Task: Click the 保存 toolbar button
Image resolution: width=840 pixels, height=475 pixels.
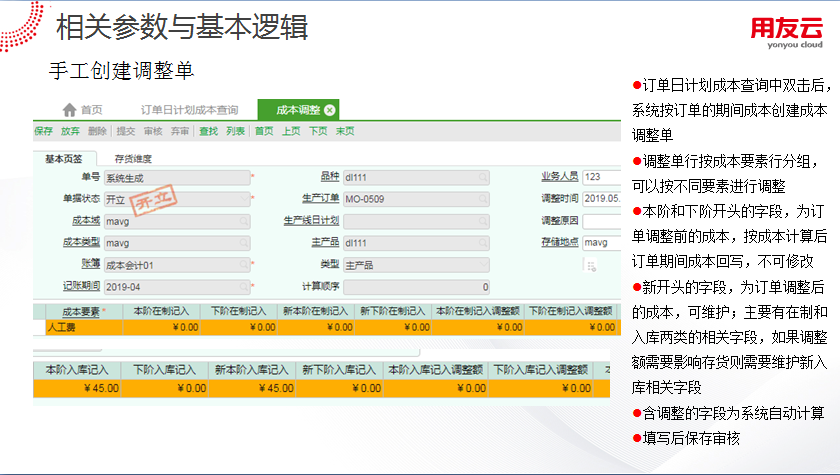Action: [43, 131]
